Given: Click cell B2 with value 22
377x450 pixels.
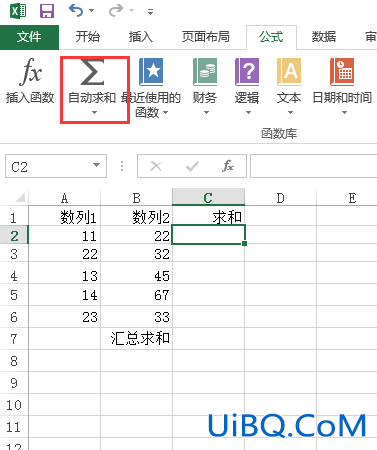Looking at the screenshot, I should [x=136, y=235].
